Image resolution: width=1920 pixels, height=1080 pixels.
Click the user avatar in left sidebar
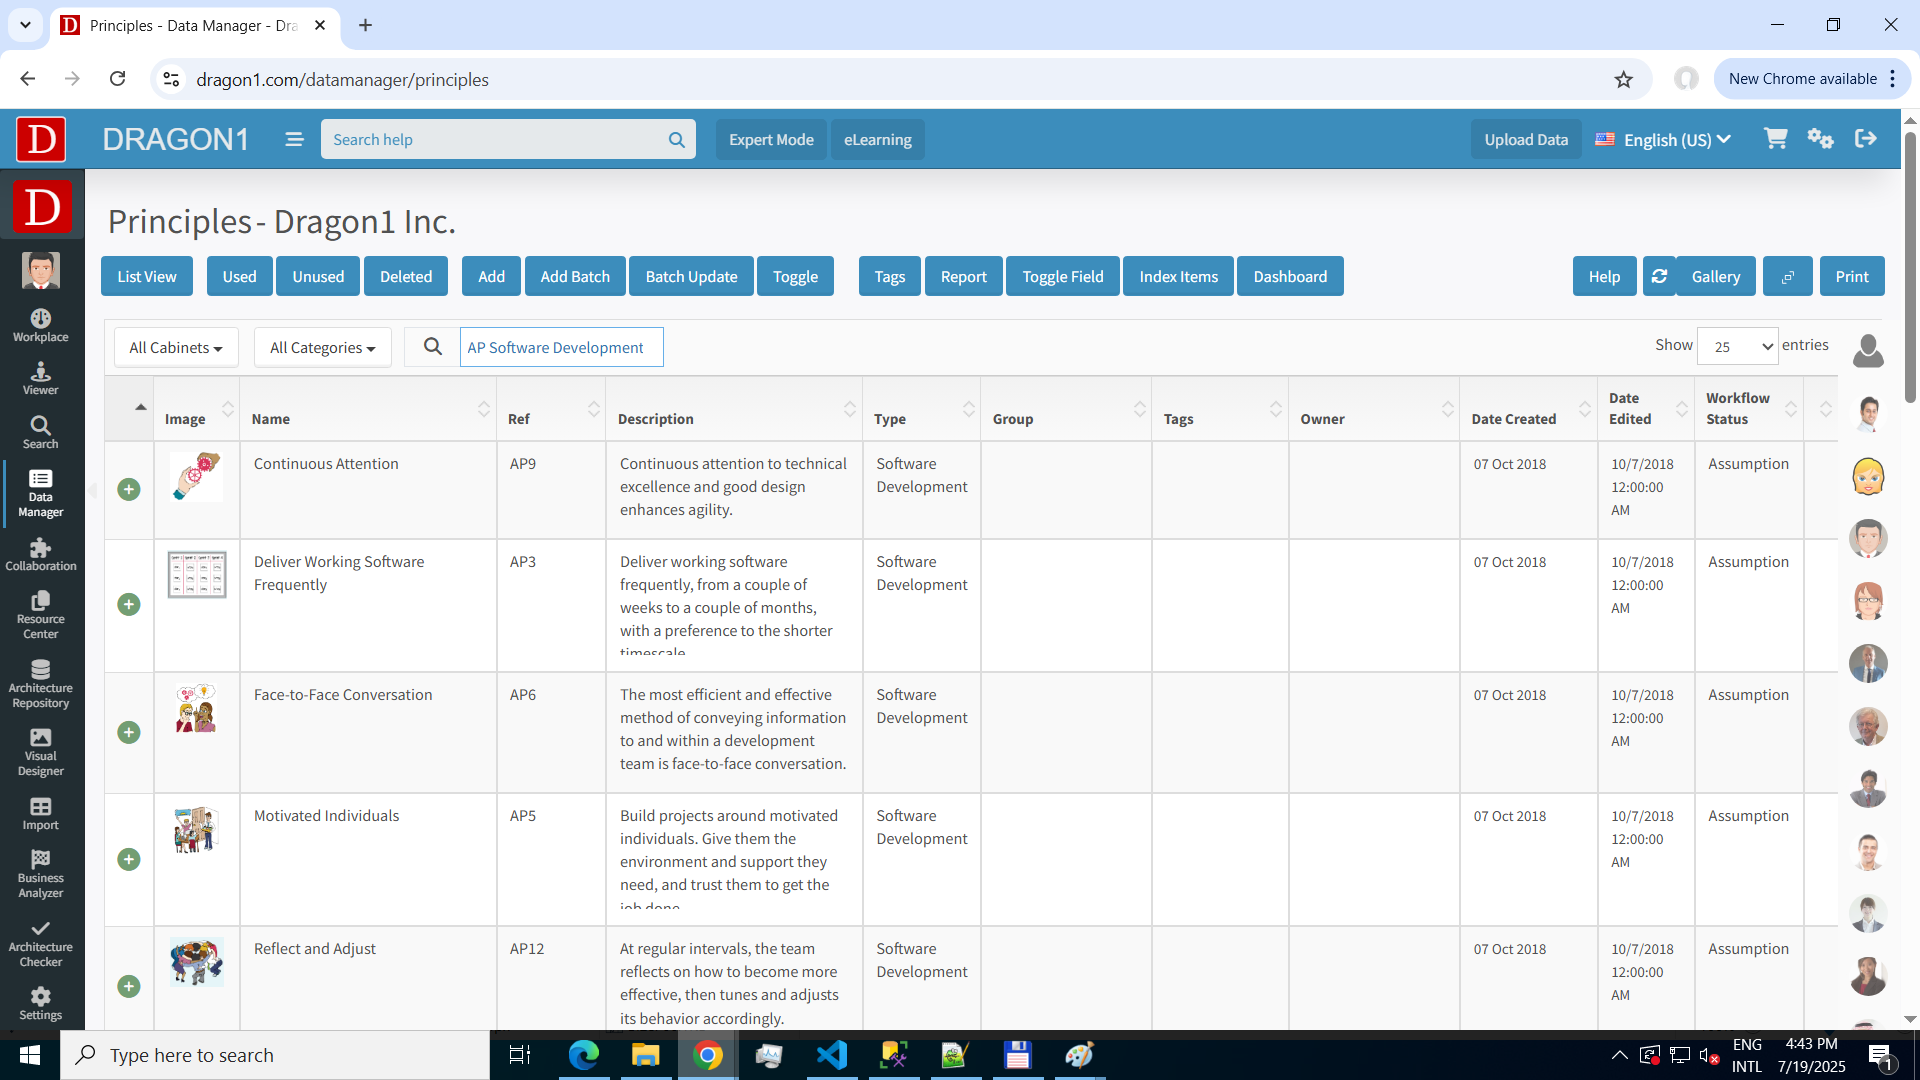pos(41,270)
